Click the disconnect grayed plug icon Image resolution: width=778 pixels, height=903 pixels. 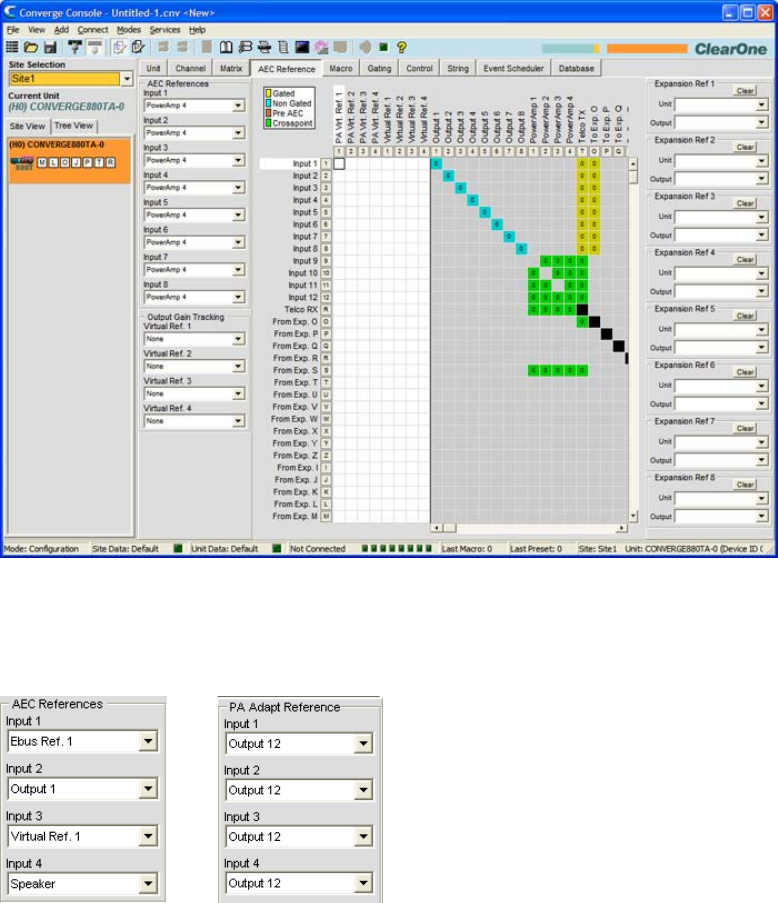point(94,47)
